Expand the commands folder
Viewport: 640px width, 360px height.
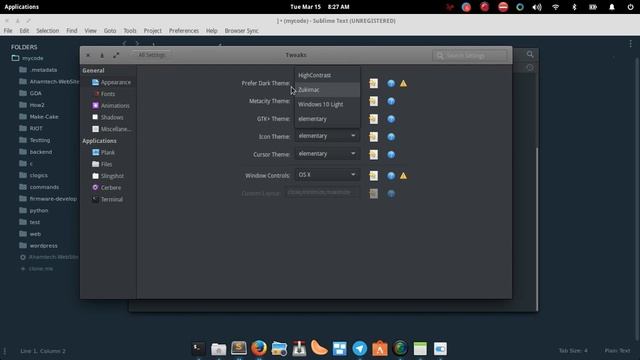click(39, 187)
